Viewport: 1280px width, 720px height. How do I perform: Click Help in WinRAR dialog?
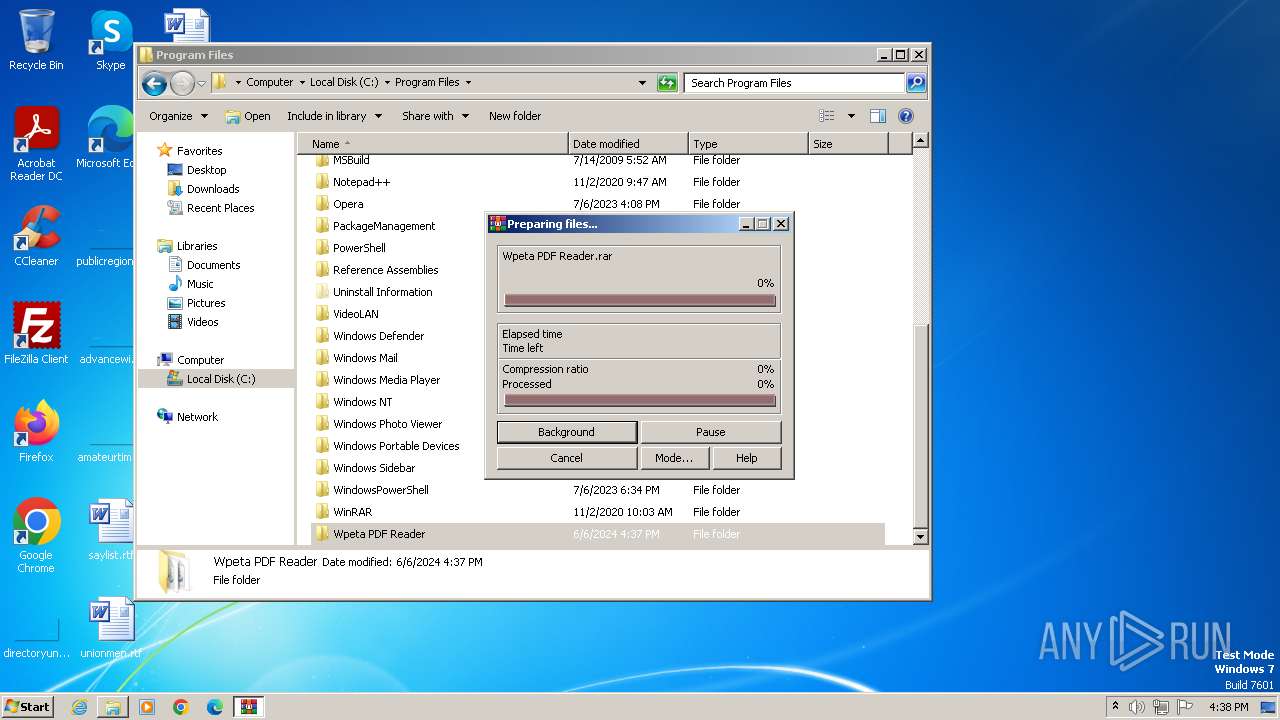pyautogui.click(x=746, y=458)
